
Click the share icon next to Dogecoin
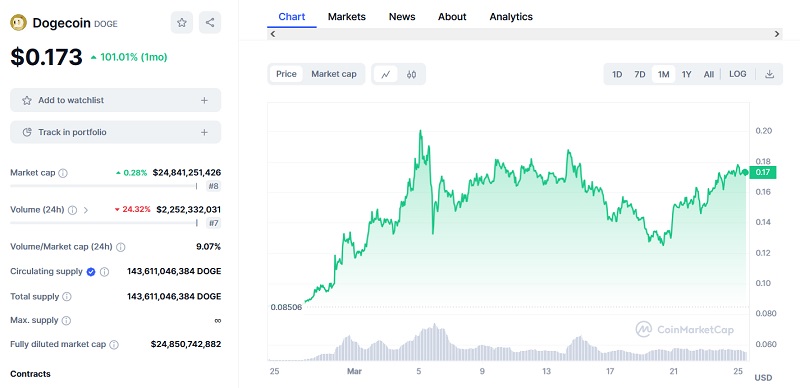210,22
